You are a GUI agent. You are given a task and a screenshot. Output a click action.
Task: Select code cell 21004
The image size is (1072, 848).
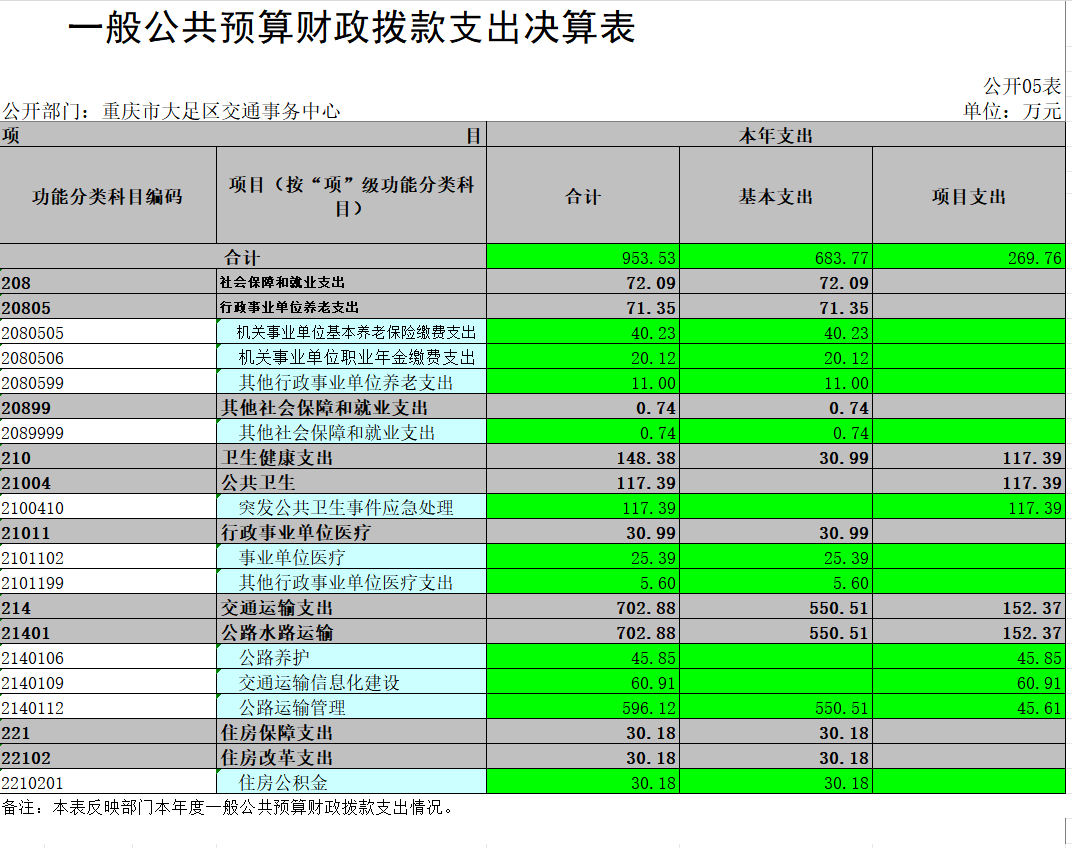point(108,483)
